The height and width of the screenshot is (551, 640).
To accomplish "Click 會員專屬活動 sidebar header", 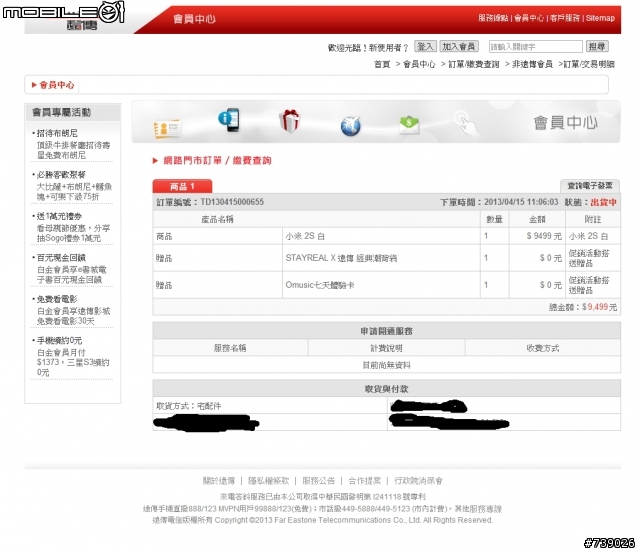I will point(61,112).
